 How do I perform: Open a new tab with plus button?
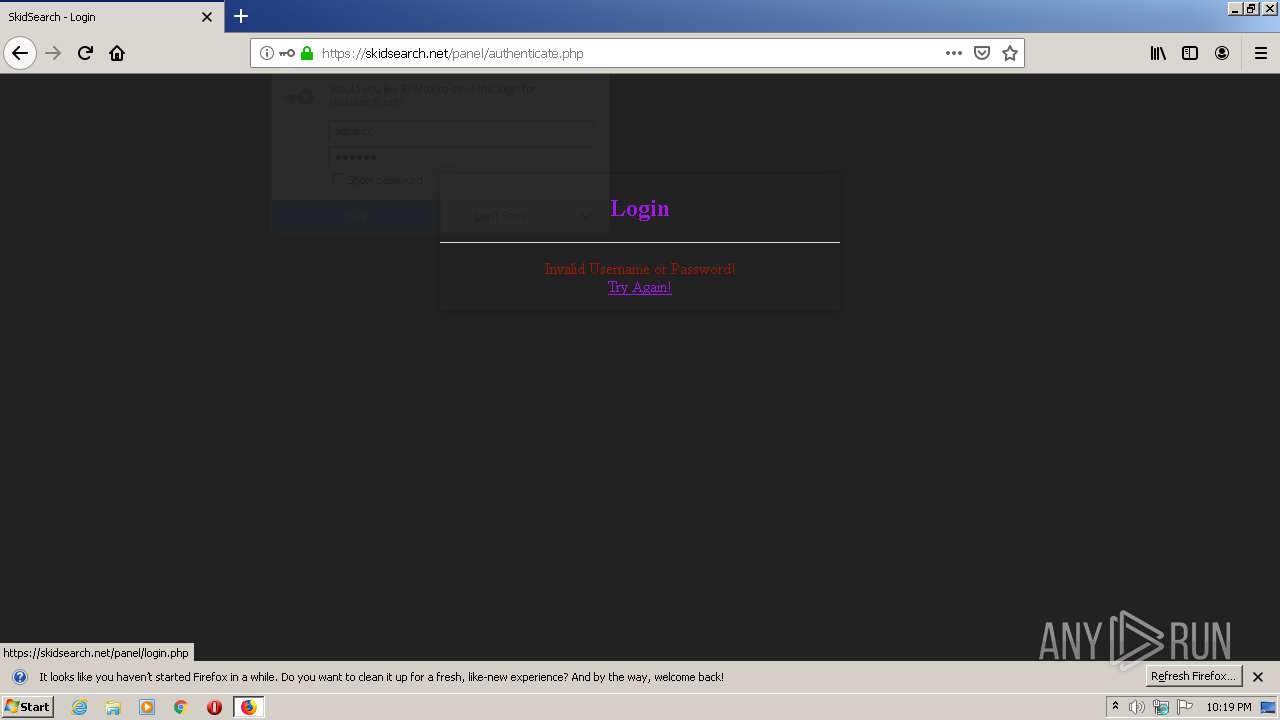tap(241, 16)
